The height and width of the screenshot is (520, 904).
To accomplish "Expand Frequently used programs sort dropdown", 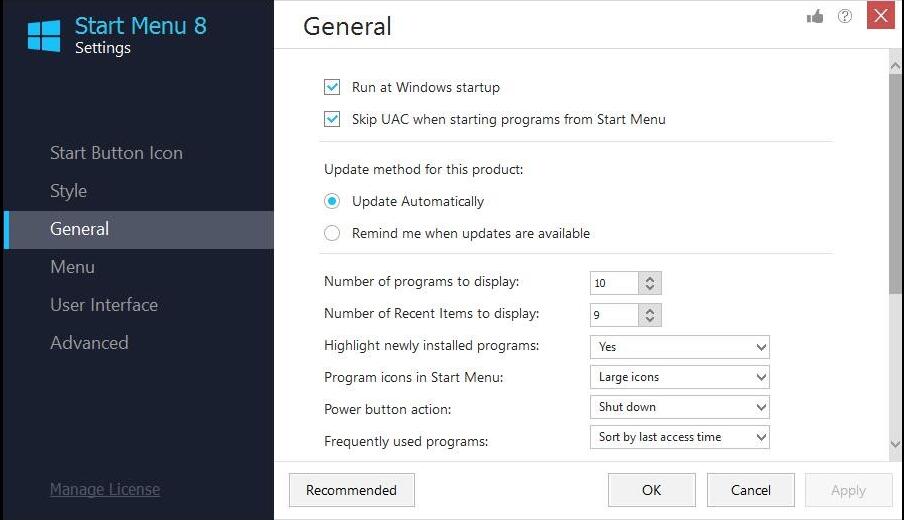I will [x=680, y=437].
